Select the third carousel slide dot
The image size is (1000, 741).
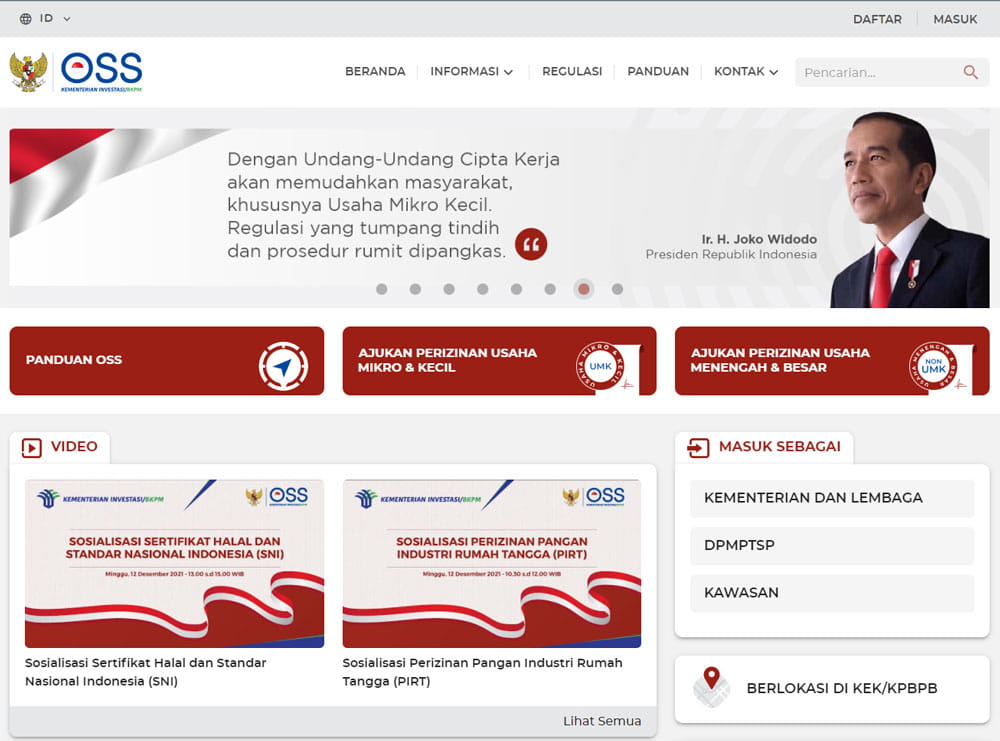pos(449,289)
